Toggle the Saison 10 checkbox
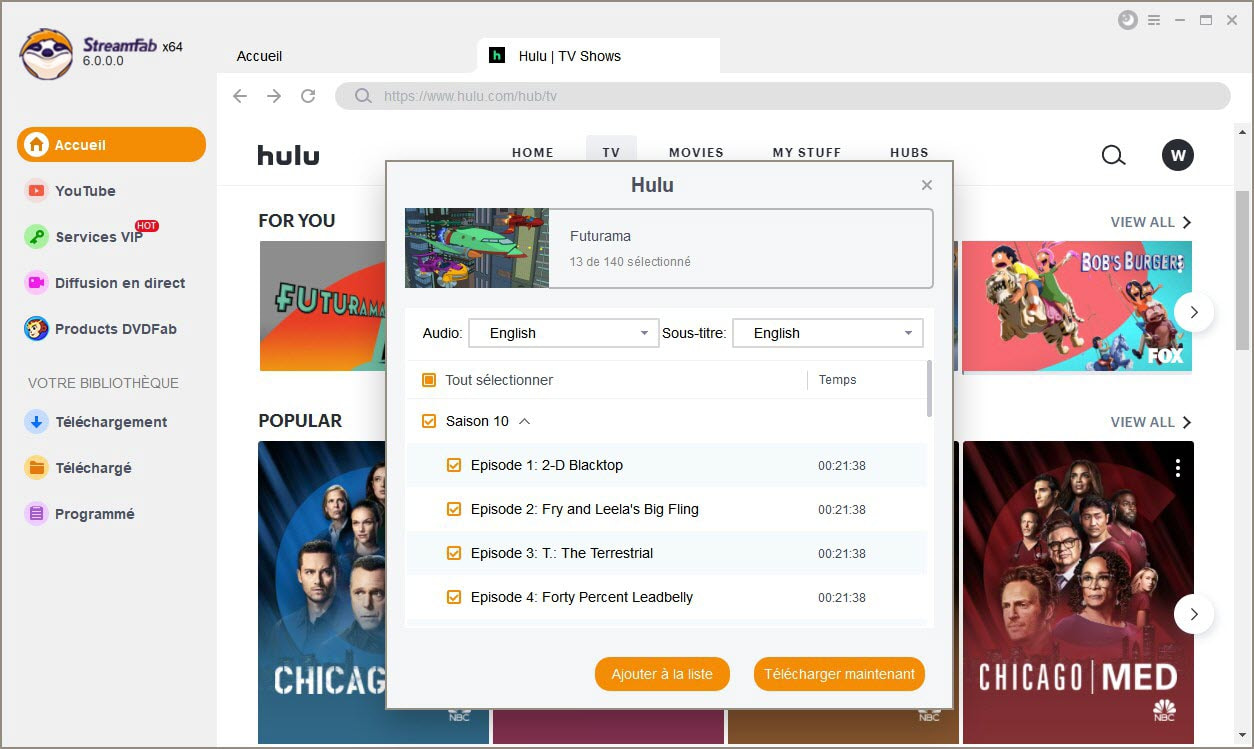The height and width of the screenshot is (749, 1254). coord(429,422)
